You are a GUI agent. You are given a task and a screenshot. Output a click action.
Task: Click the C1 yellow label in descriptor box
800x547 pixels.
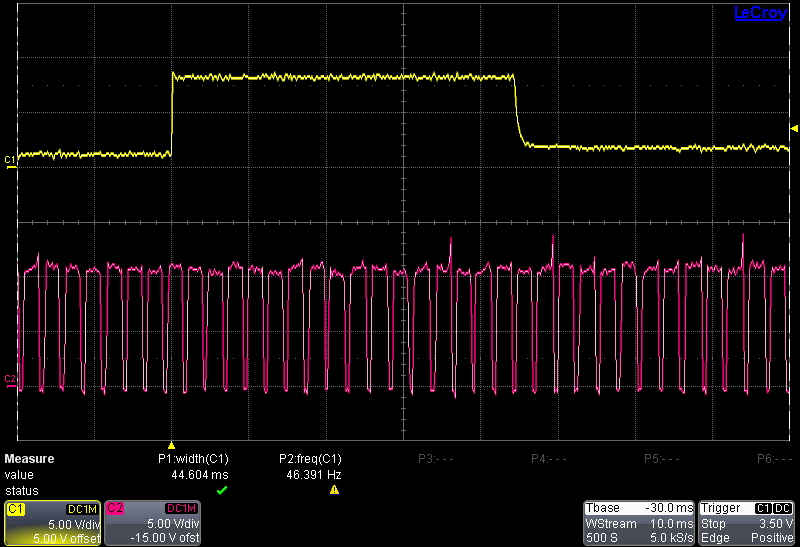[16, 509]
